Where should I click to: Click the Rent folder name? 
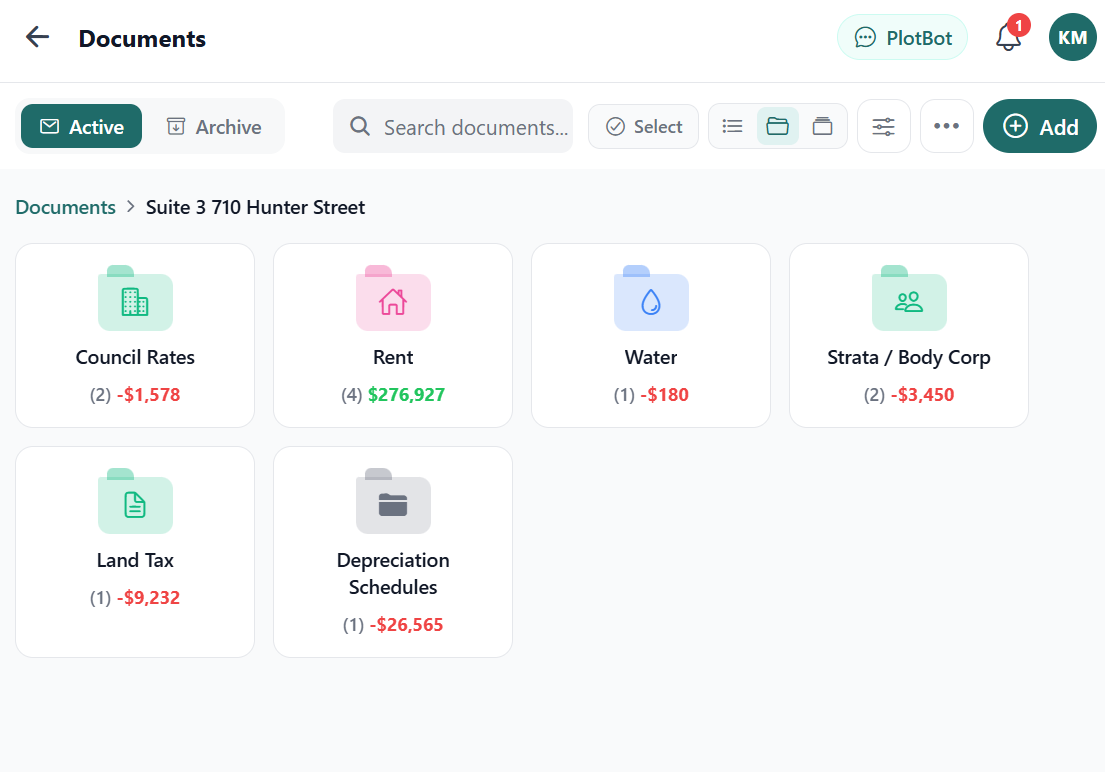point(393,357)
